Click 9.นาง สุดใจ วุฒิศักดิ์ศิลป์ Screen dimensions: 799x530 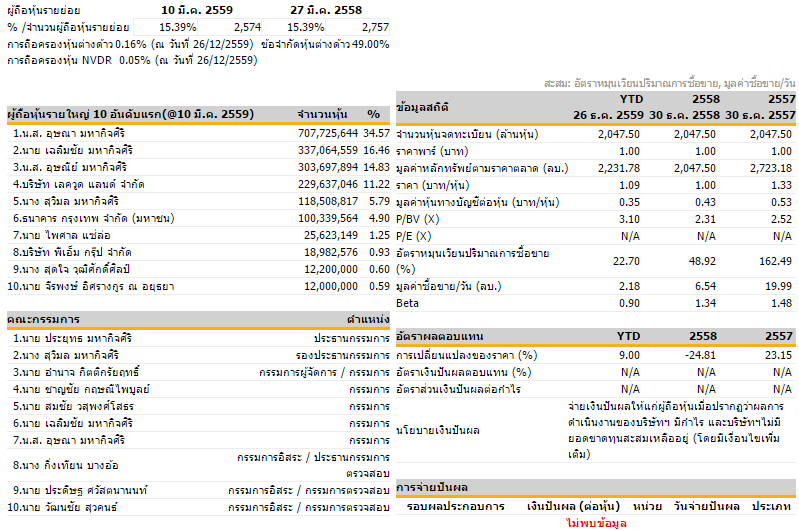[71, 269]
